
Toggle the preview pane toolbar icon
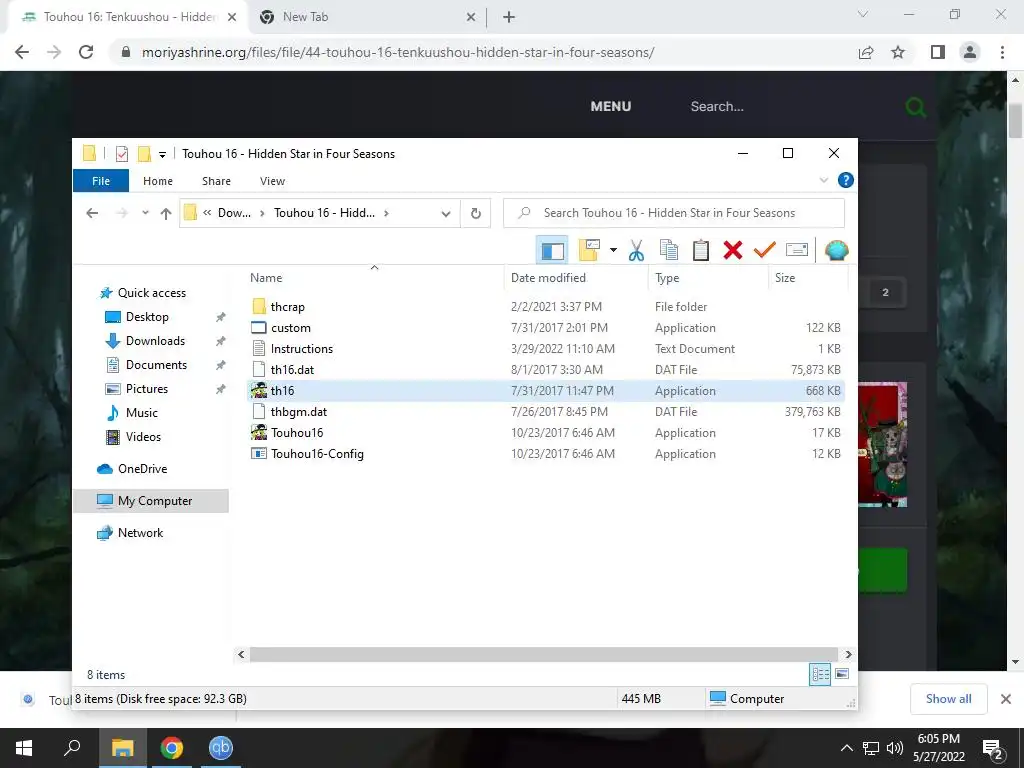coord(552,250)
